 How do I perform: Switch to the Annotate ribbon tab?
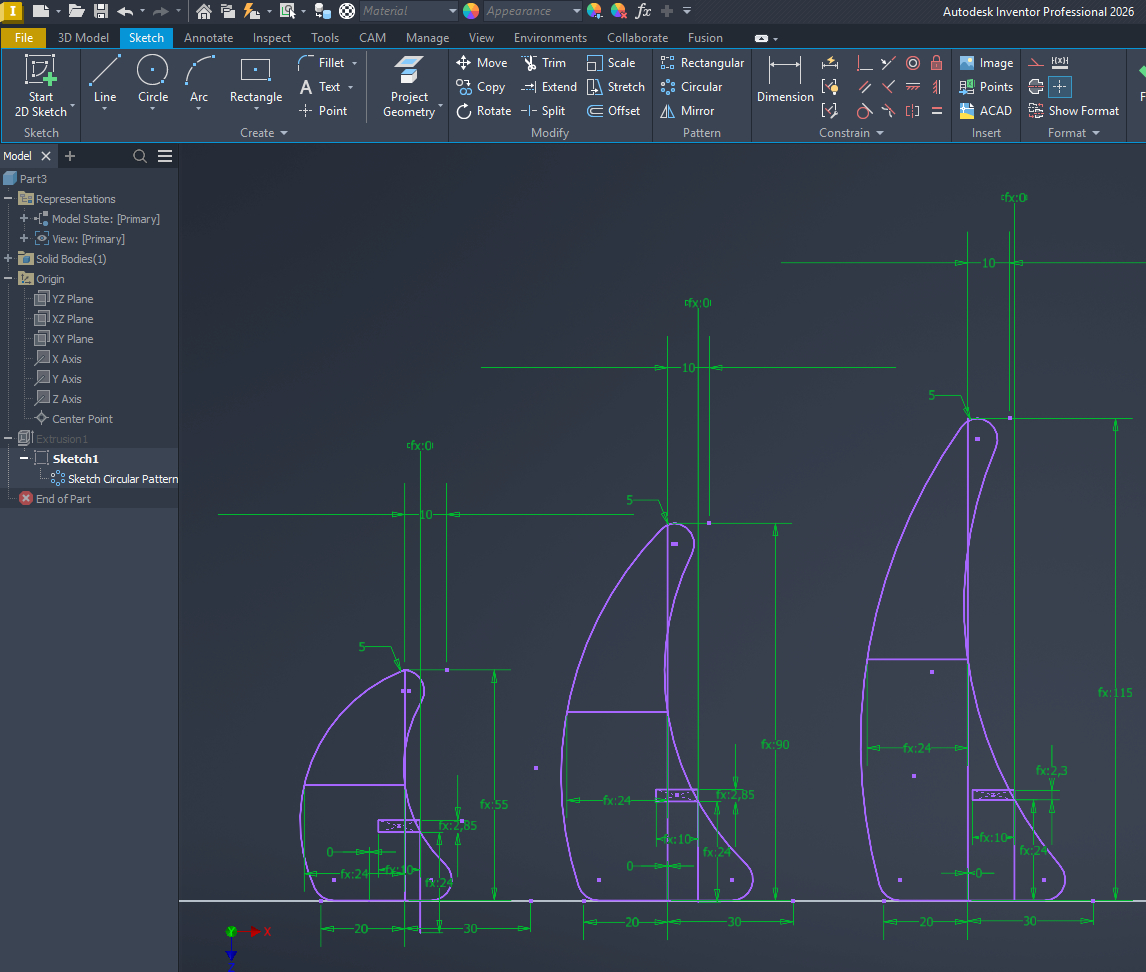point(208,37)
